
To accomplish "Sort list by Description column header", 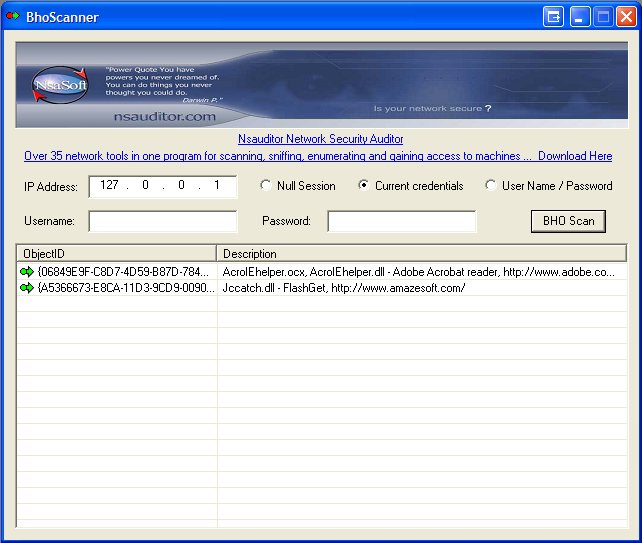I will [x=420, y=254].
